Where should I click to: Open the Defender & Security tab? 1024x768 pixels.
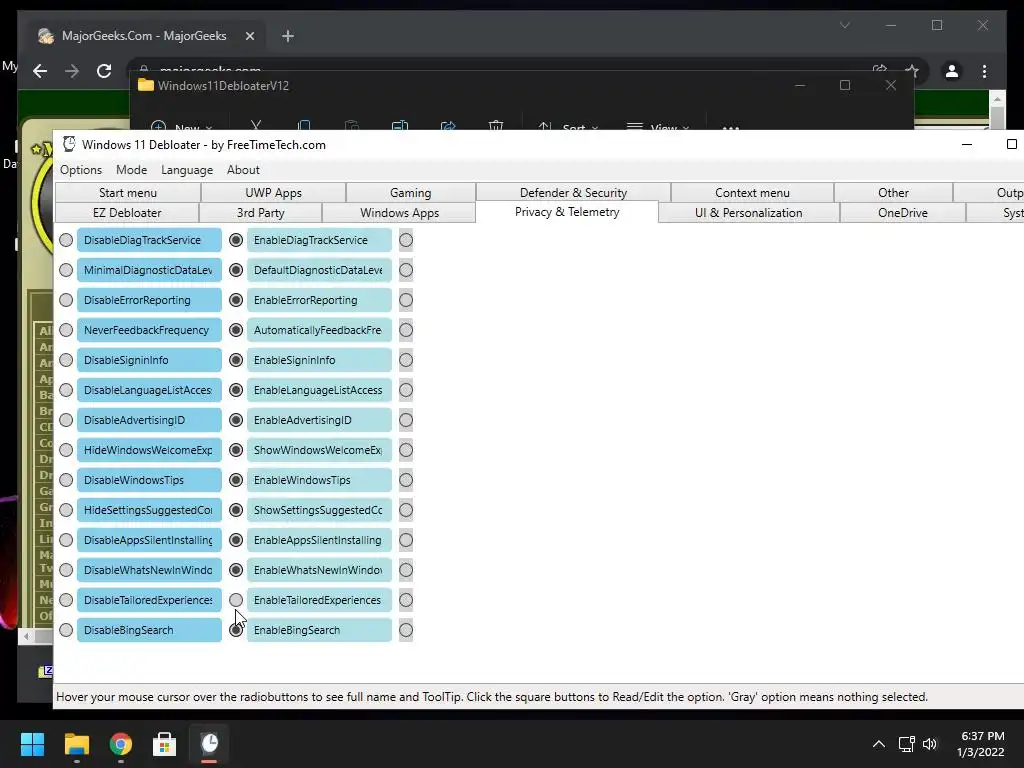click(573, 193)
